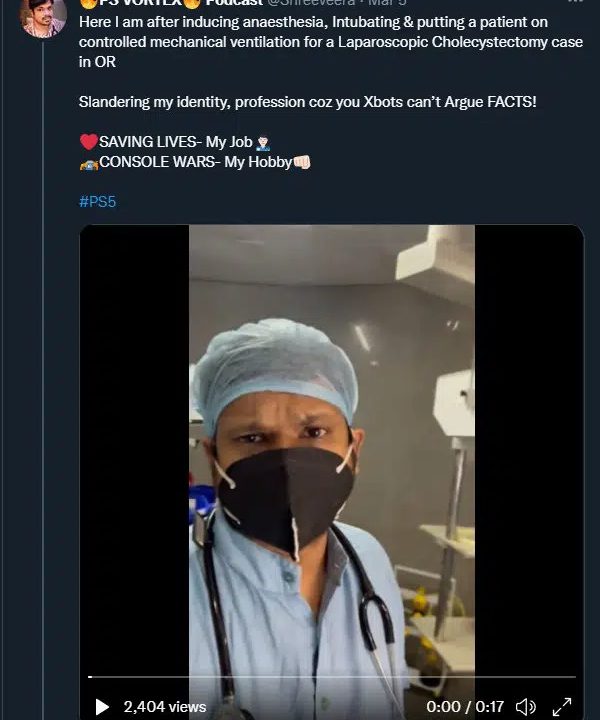Viewport: 600px width, 720px height.
Task: Click the red heart emoji before SAVING LIVES
Action: pyautogui.click(x=87, y=142)
